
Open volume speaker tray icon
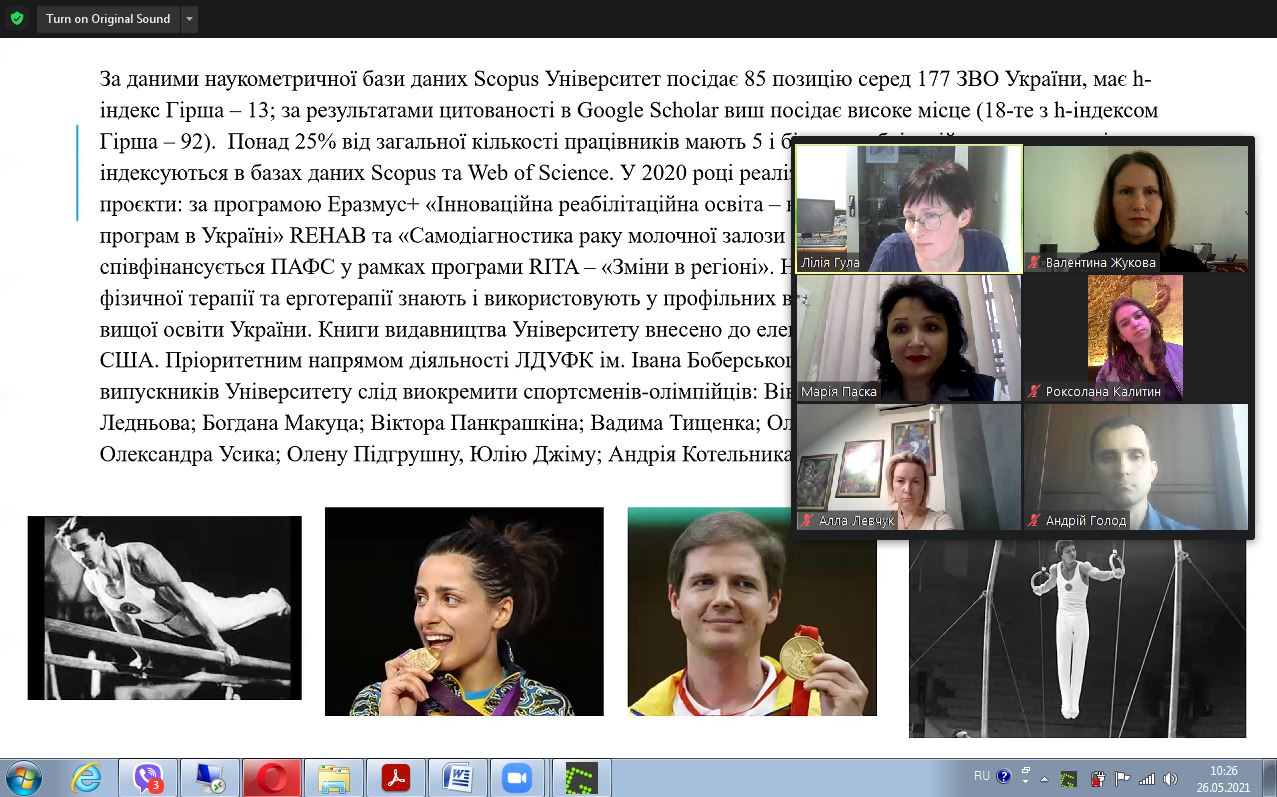pyautogui.click(x=1171, y=778)
